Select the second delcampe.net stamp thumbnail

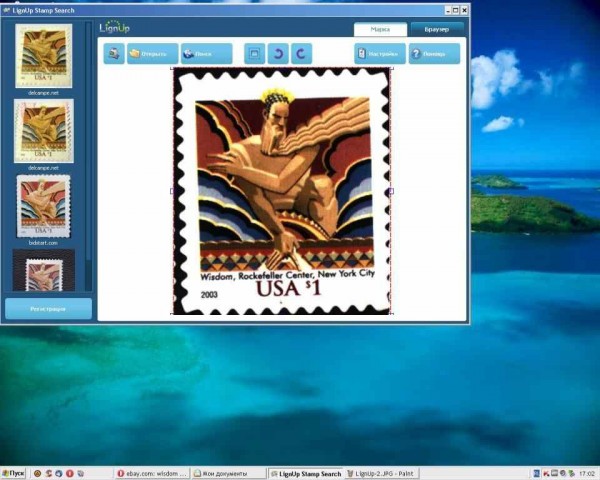click(44, 131)
